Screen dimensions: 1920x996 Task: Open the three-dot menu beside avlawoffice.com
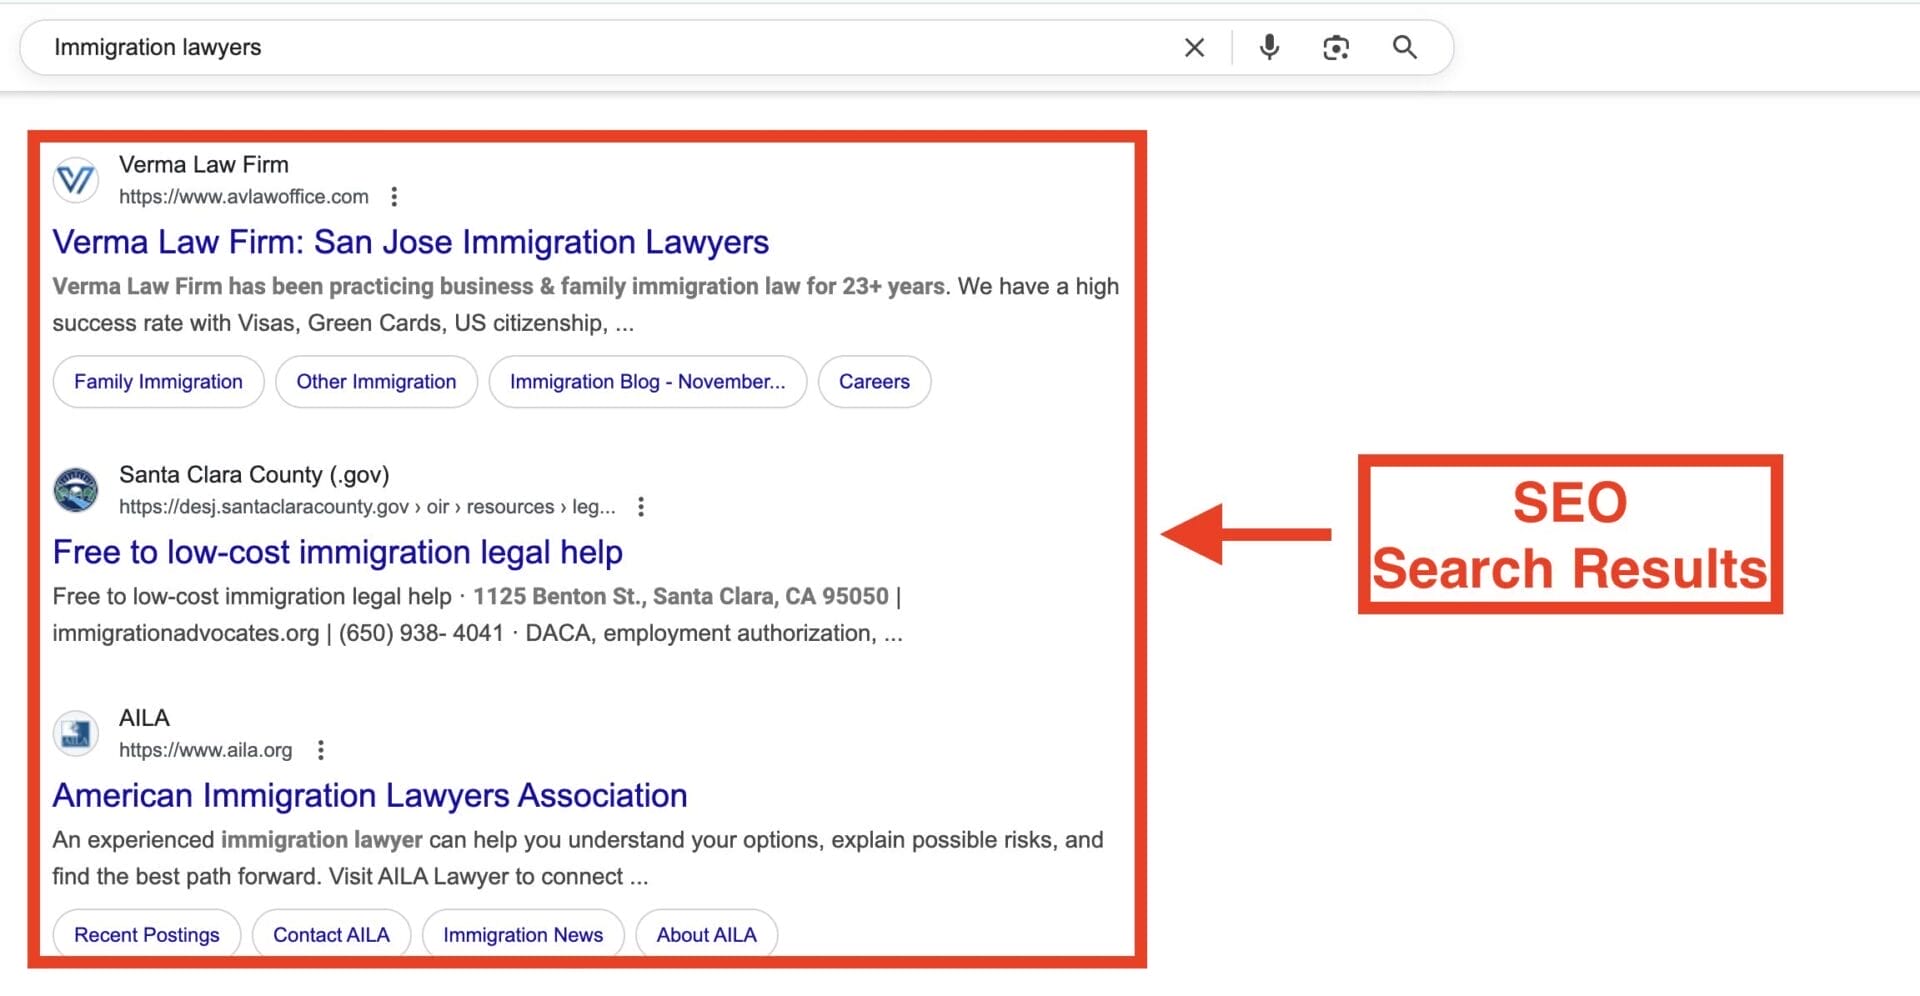394,197
